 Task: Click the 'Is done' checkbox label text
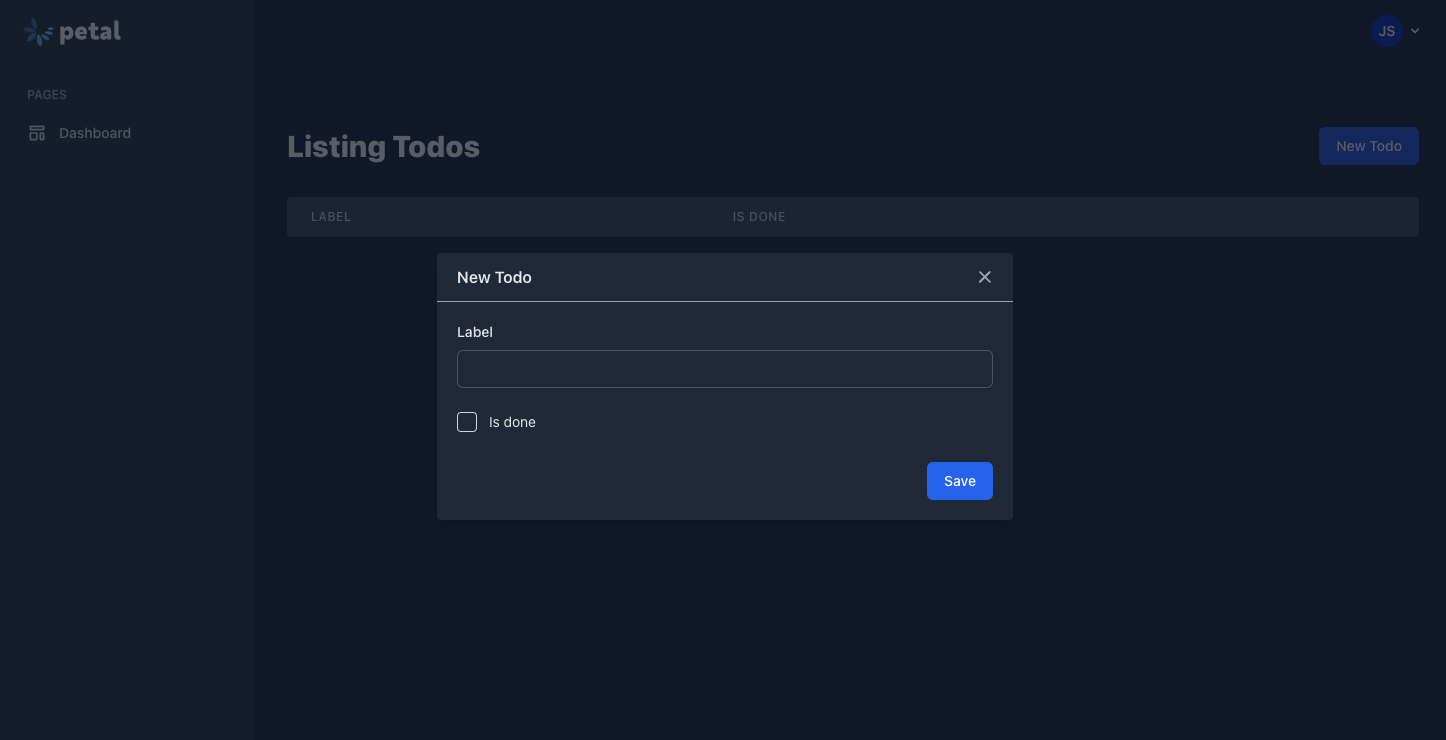[x=512, y=422]
